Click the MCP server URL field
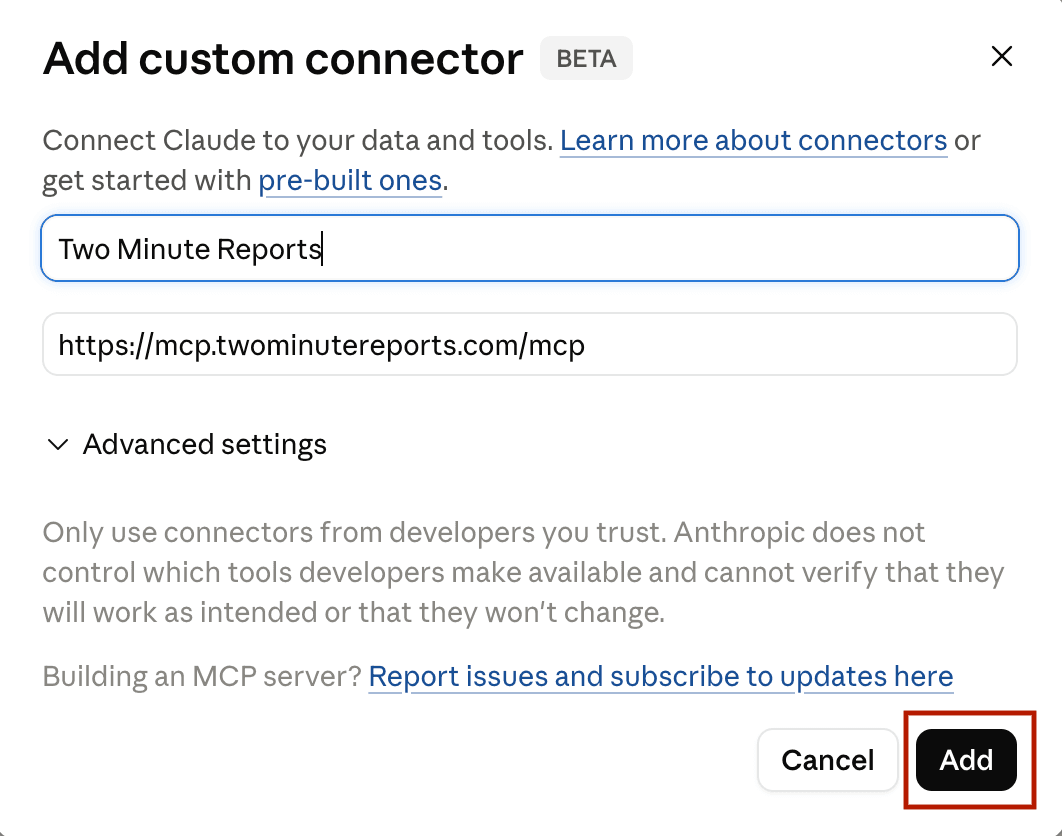This screenshot has width=1062, height=836. (530, 344)
